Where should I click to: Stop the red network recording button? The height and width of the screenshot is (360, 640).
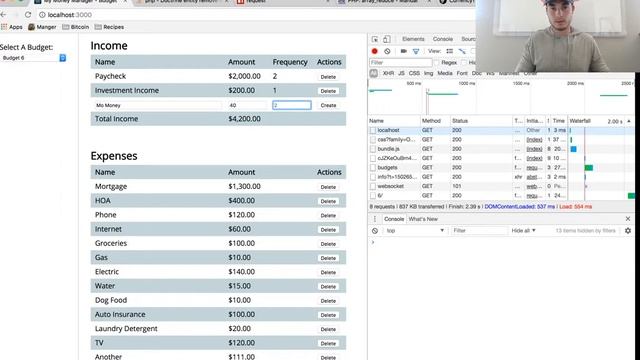[x=374, y=51]
